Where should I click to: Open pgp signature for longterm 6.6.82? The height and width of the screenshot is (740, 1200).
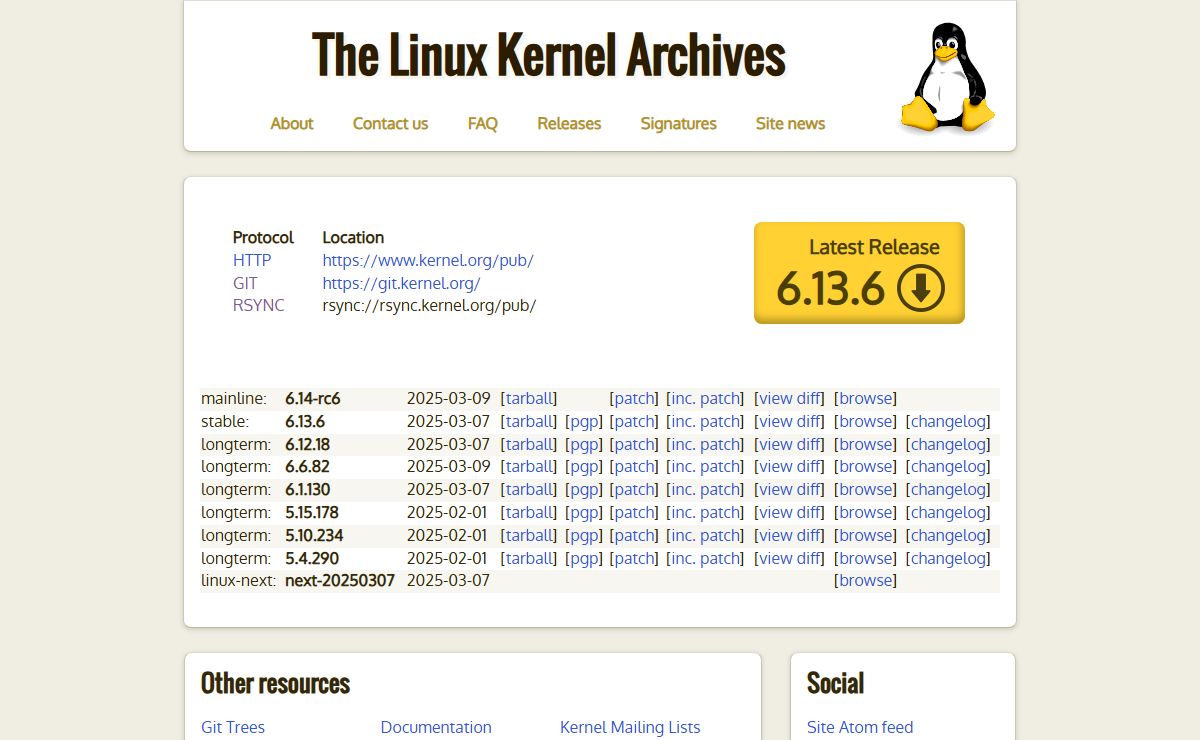(x=584, y=466)
